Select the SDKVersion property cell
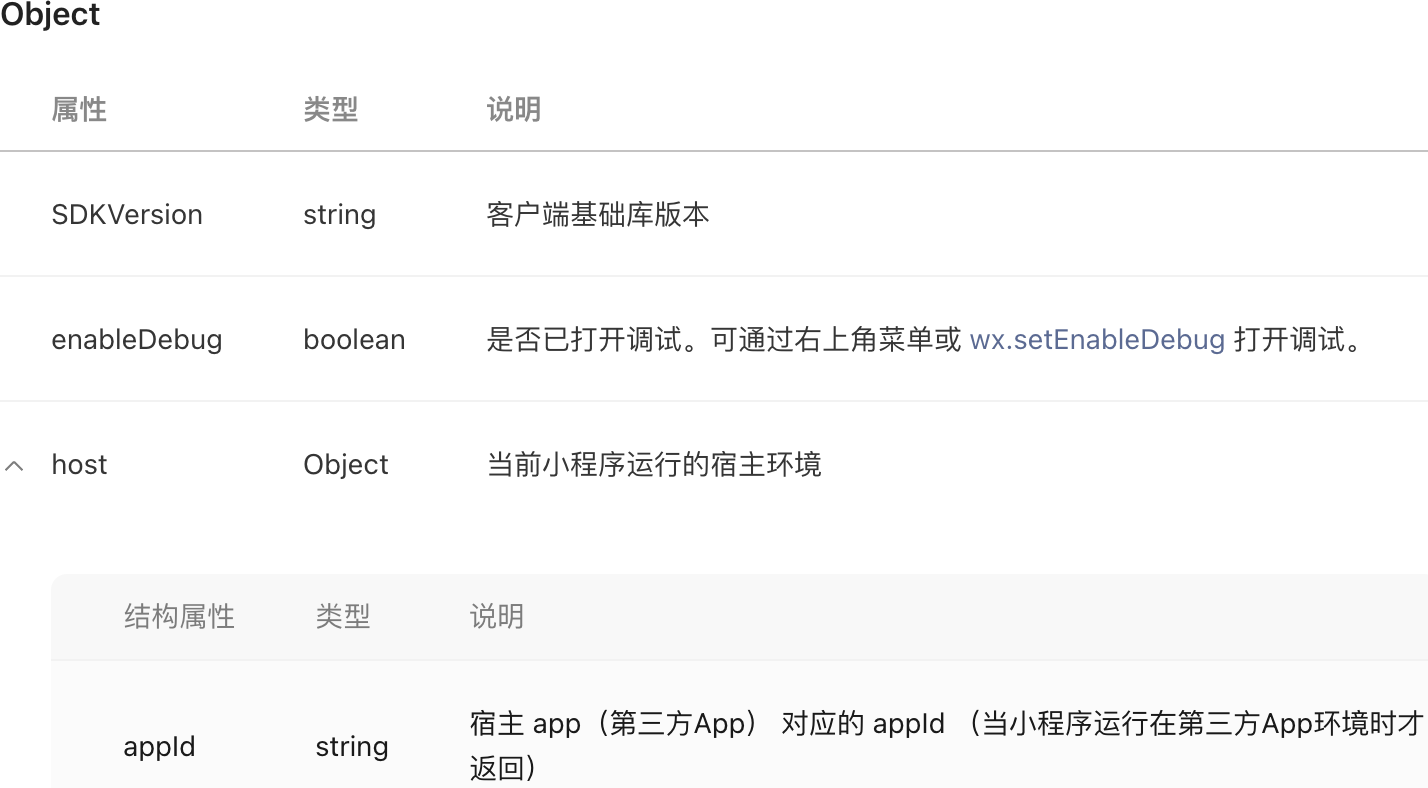1428x788 pixels. click(x=127, y=214)
